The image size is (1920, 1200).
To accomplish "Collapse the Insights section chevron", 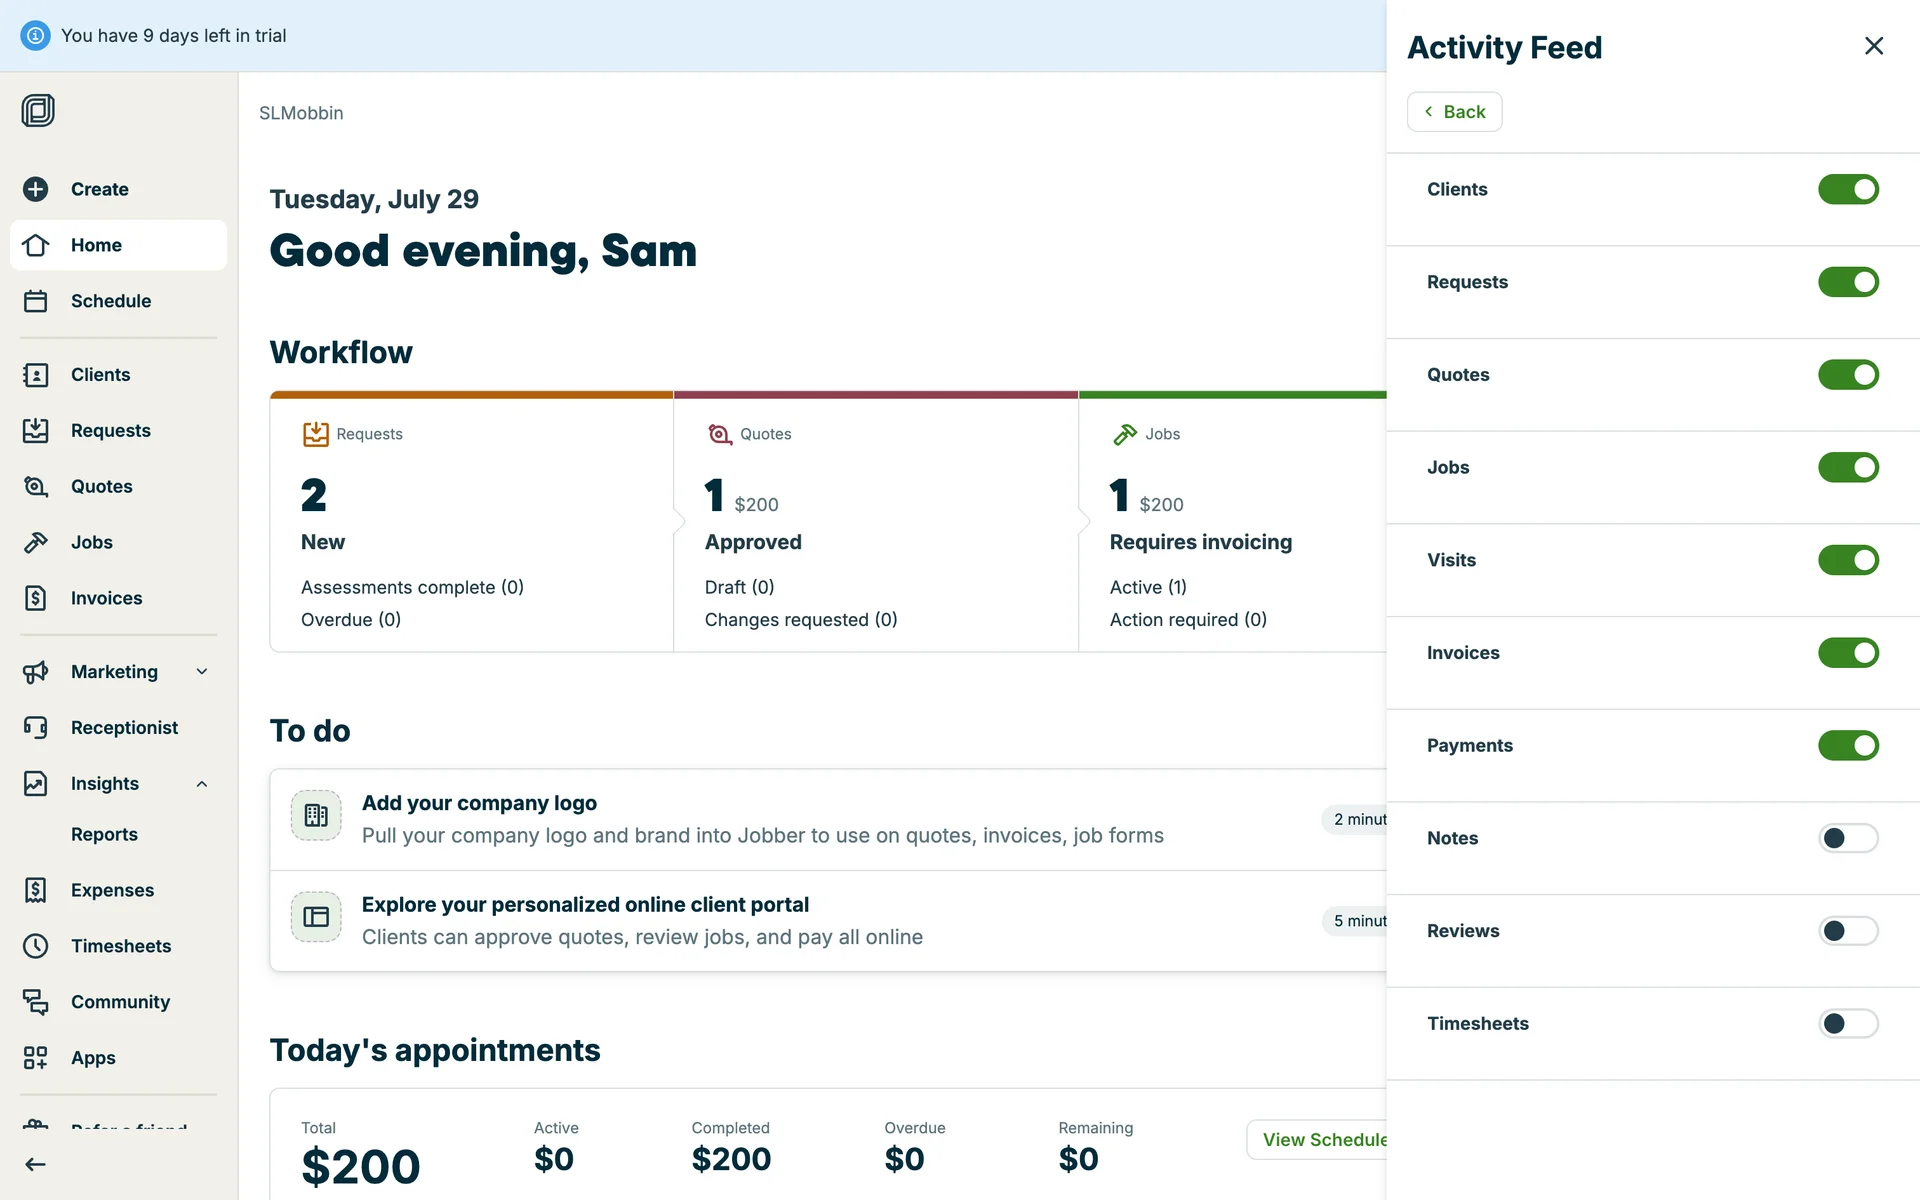I will coord(202,784).
